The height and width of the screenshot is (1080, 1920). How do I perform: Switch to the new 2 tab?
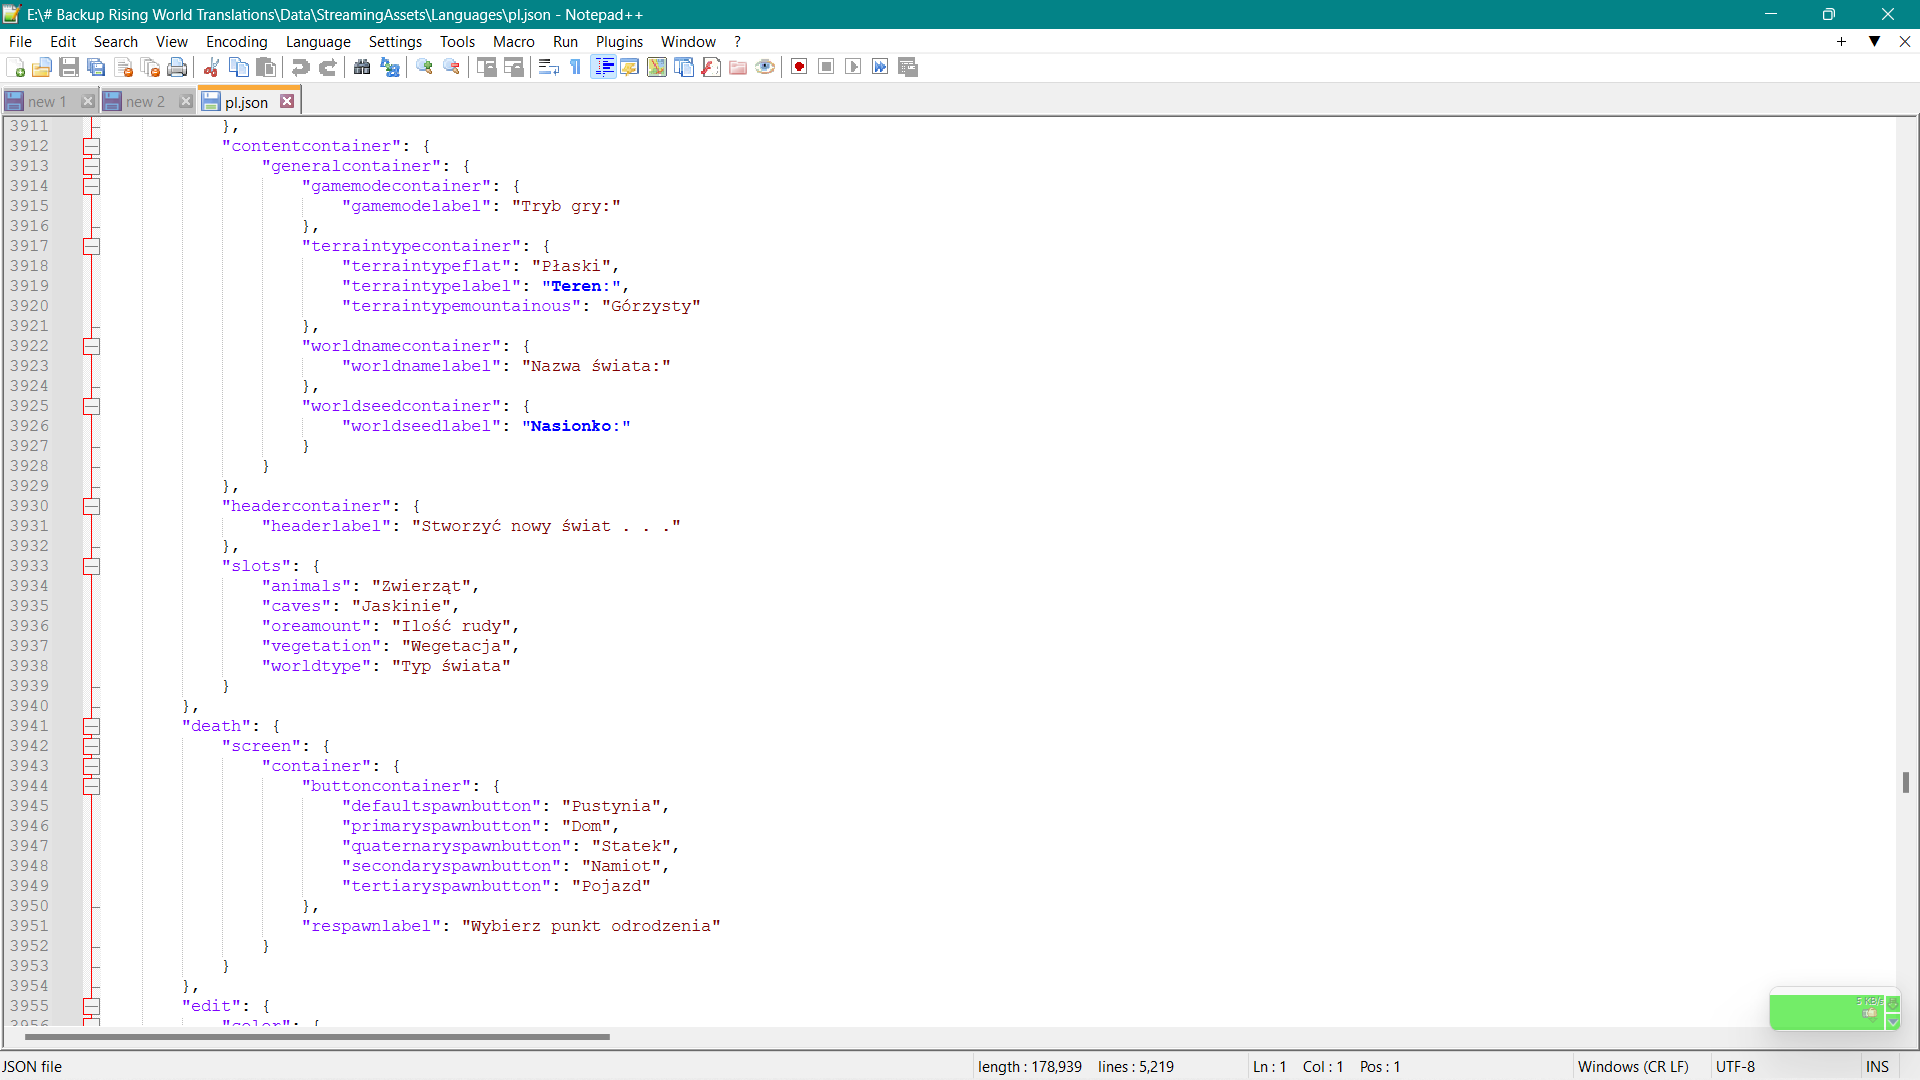point(144,102)
